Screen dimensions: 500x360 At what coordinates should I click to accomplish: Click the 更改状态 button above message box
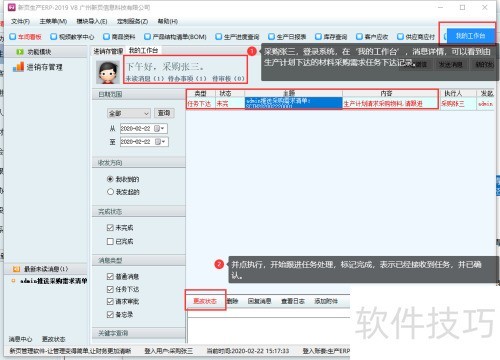pos(205,301)
